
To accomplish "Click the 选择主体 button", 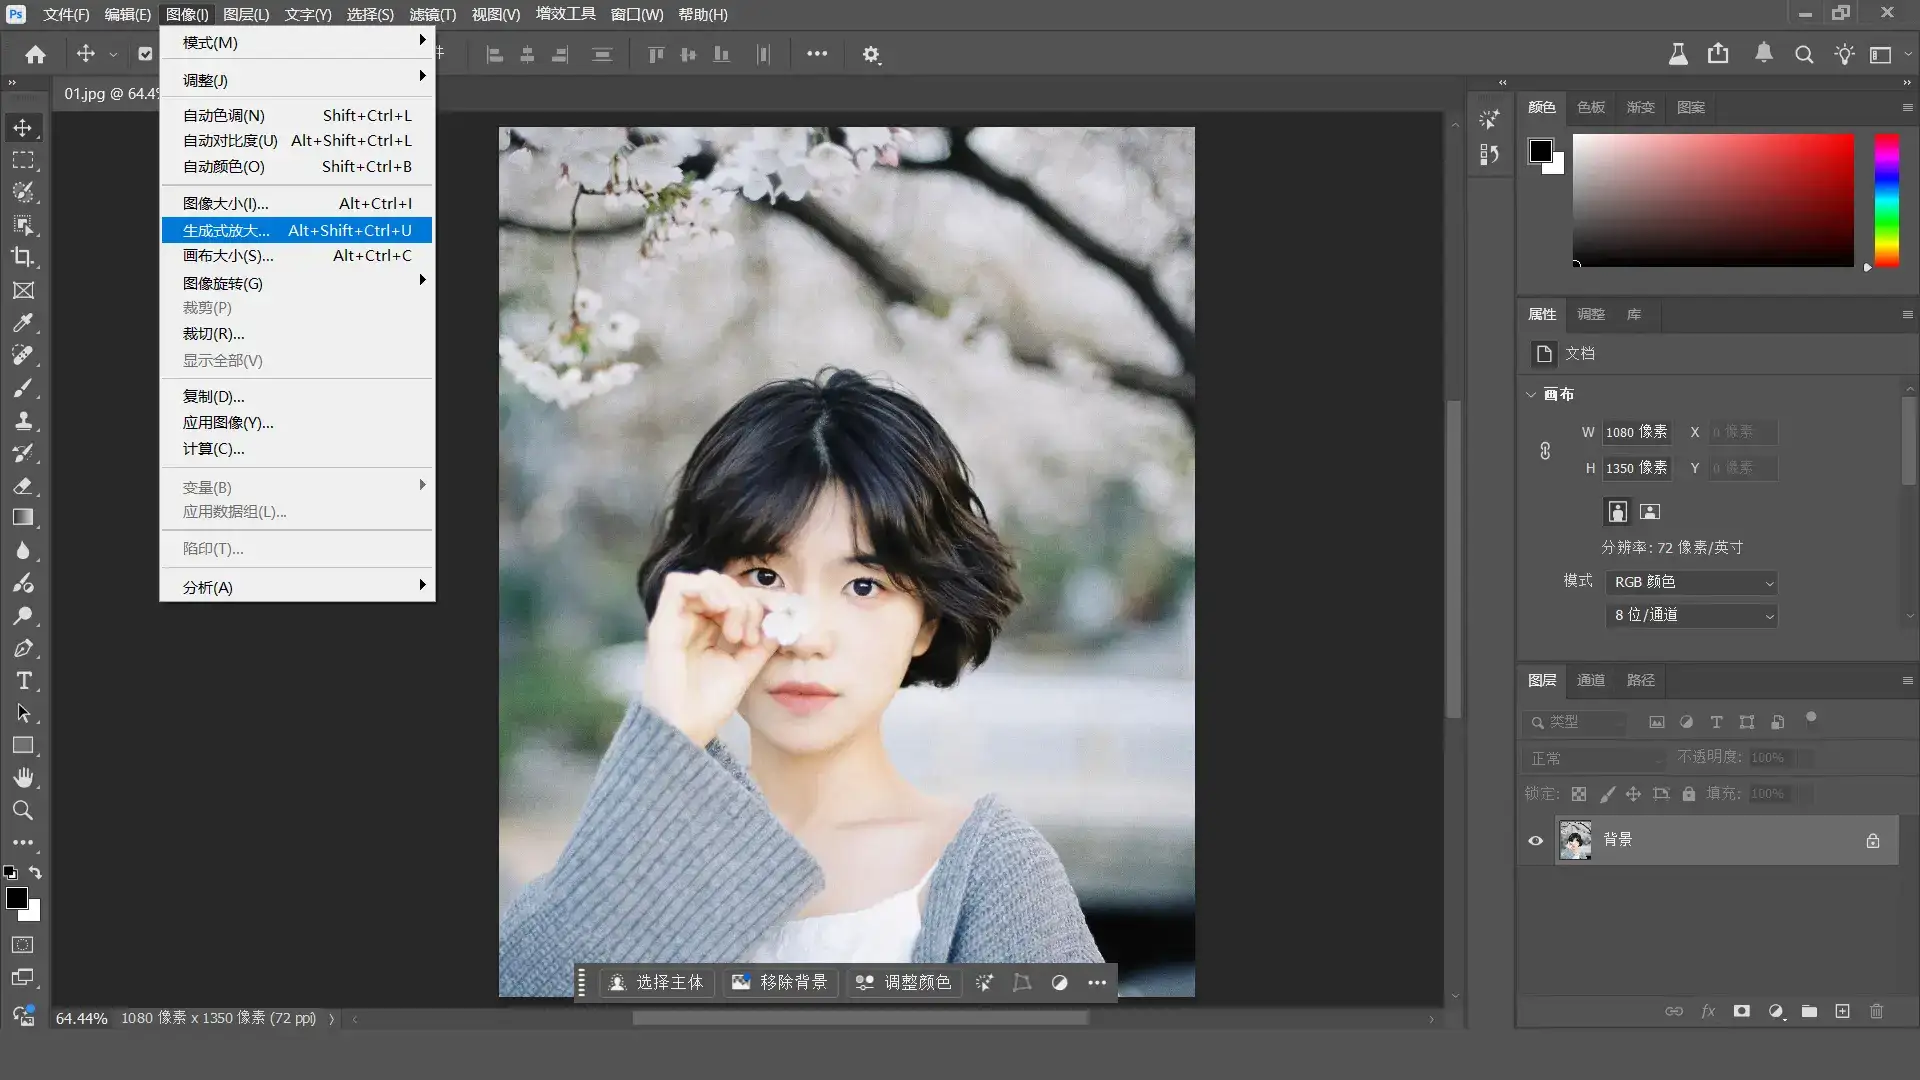I will point(657,982).
